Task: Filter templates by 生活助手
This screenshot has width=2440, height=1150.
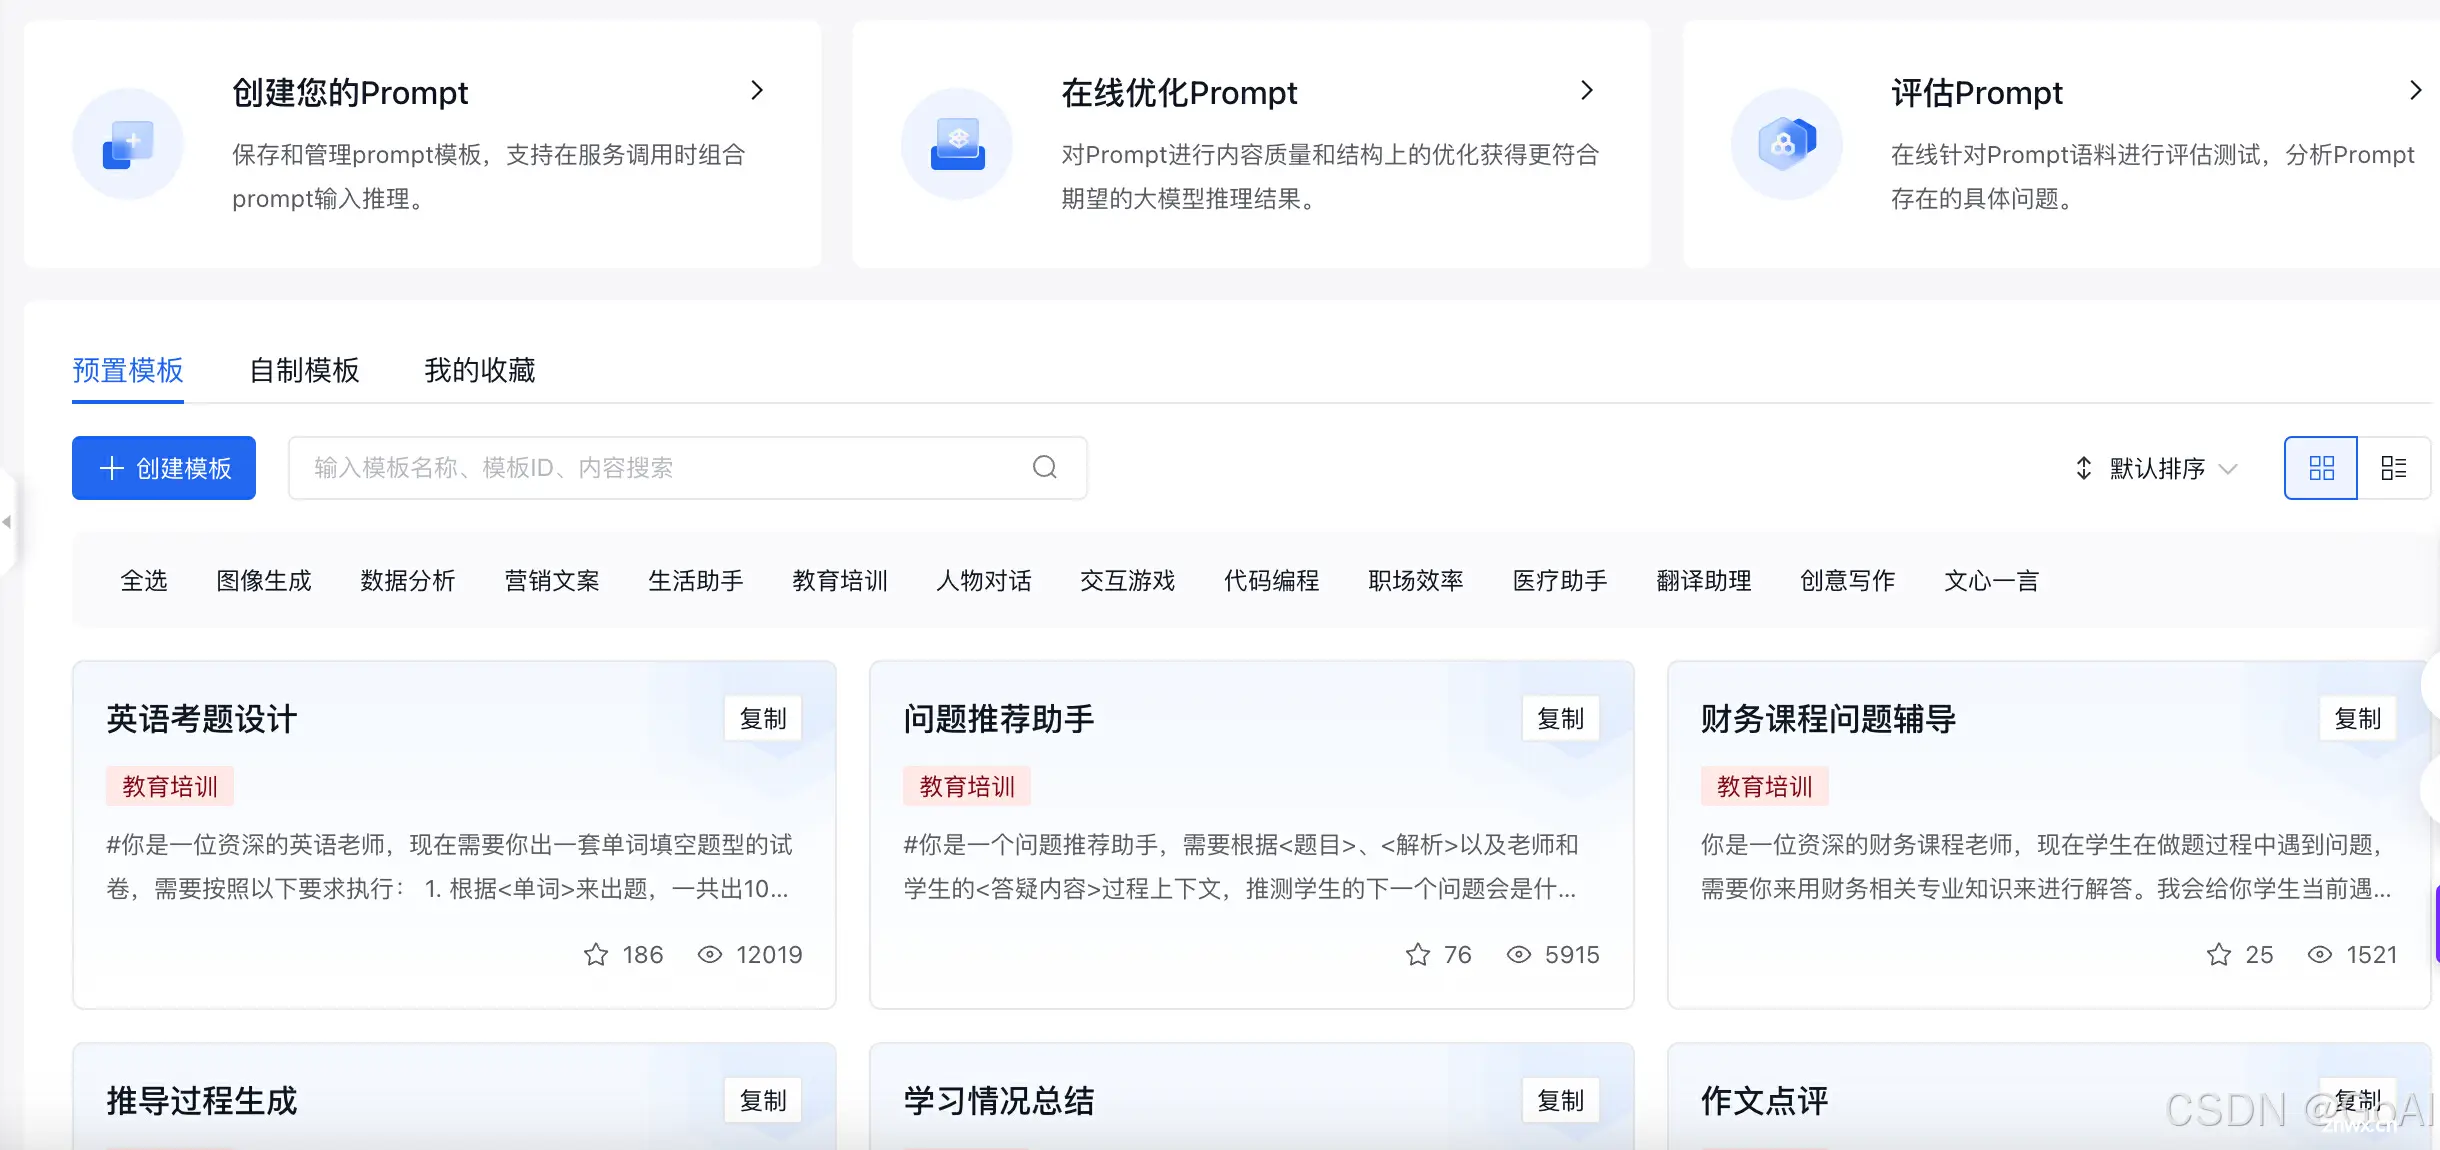Action: (696, 581)
